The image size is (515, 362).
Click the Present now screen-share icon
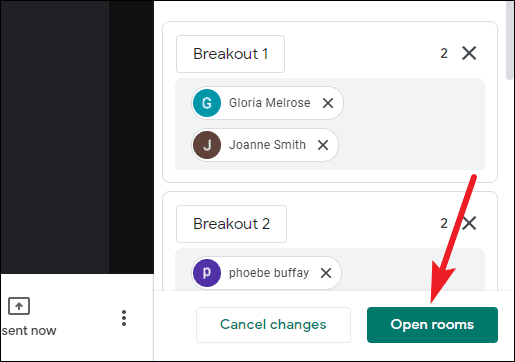19,306
